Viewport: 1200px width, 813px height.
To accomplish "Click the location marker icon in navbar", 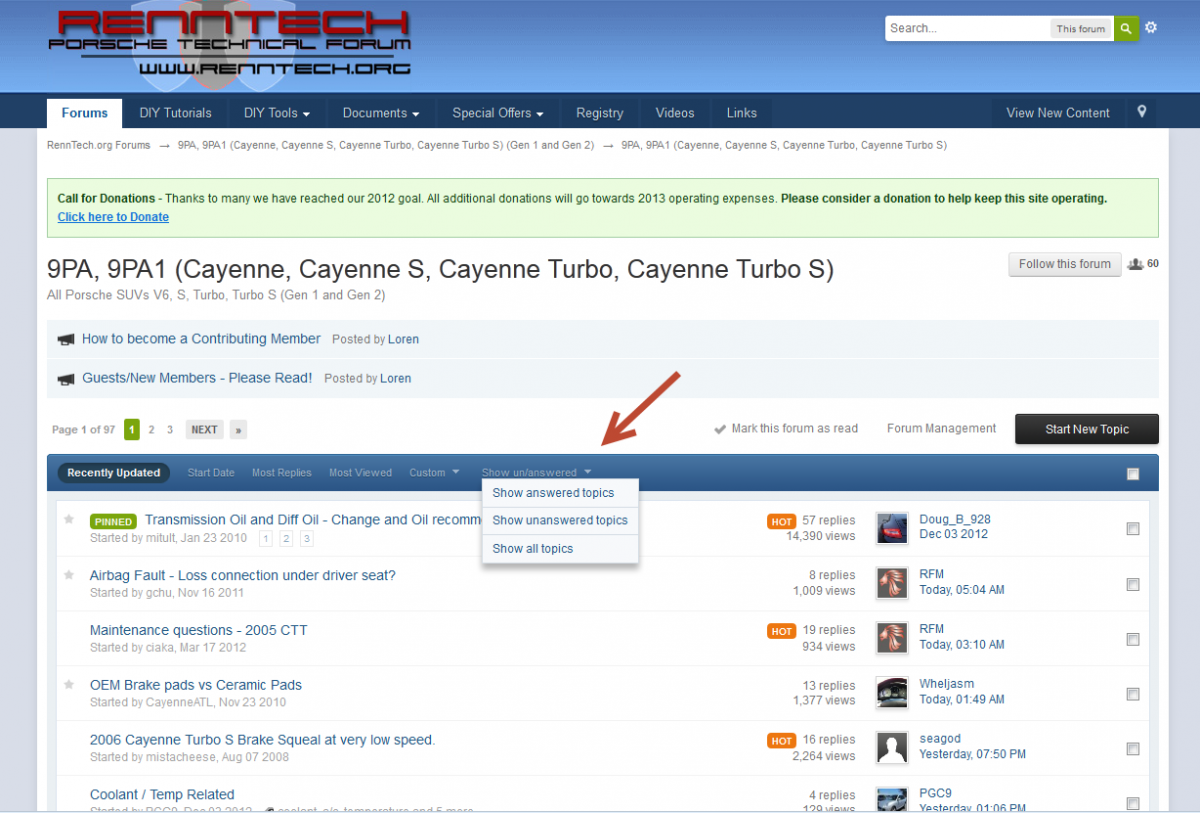I will [x=1141, y=112].
